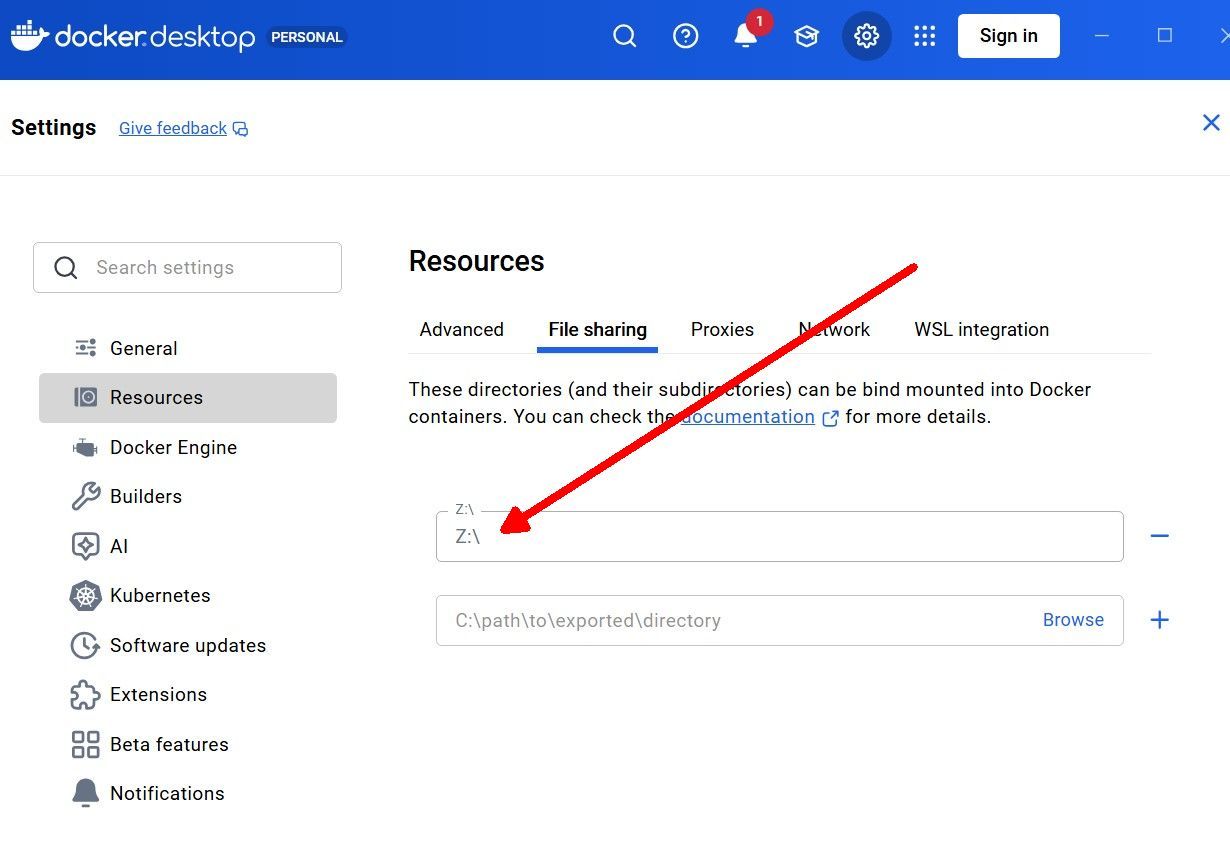Screen dimensions: 1230x852
Task: Open the Give feedback link
Action: [x=183, y=128]
